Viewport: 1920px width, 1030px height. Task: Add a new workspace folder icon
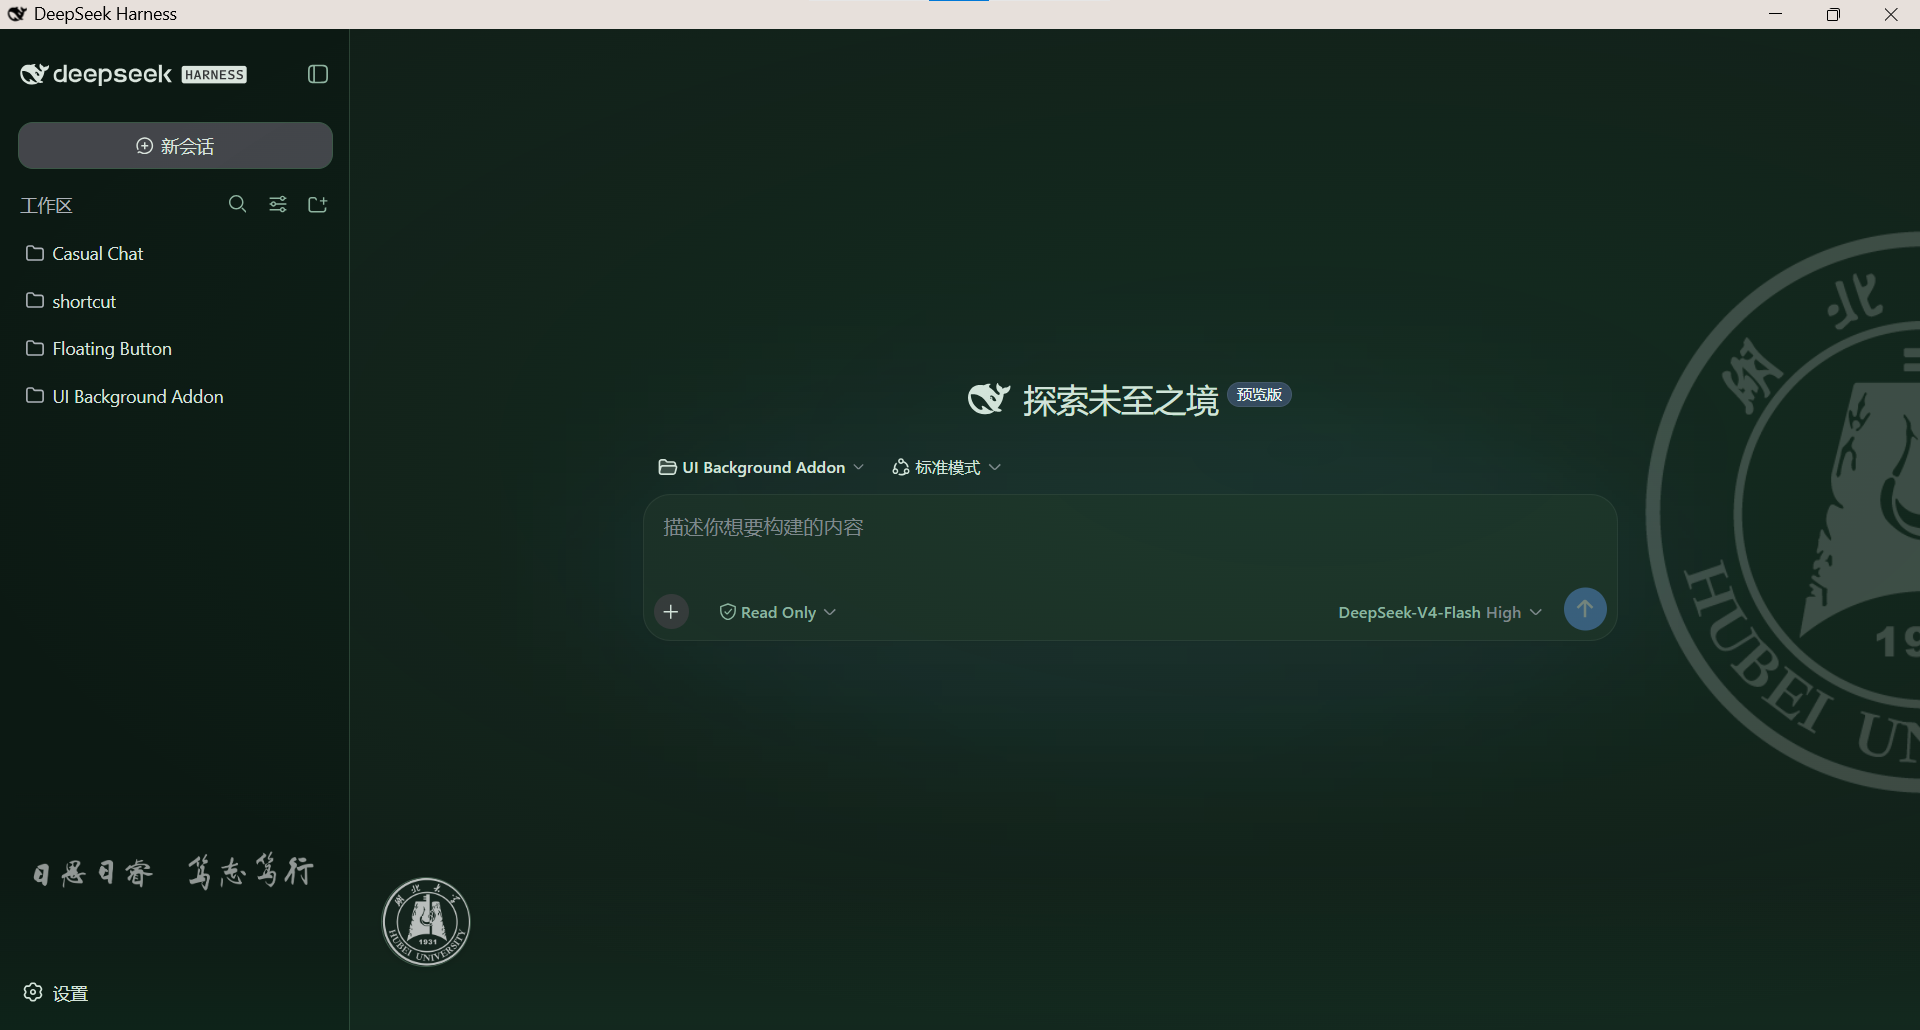pyautogui.click(x=318, y=204)
